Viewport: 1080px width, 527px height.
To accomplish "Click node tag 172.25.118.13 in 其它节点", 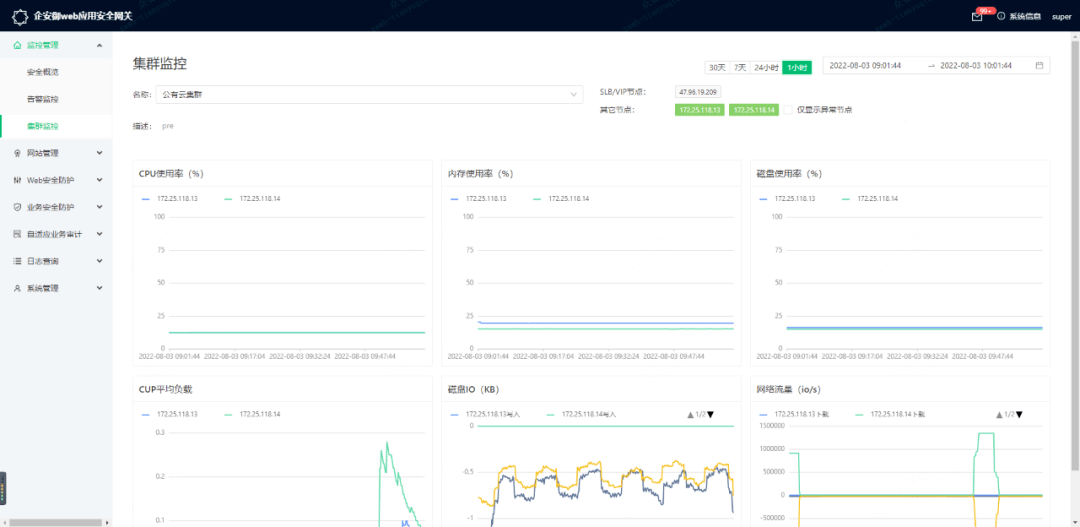I will click(700, 110).
